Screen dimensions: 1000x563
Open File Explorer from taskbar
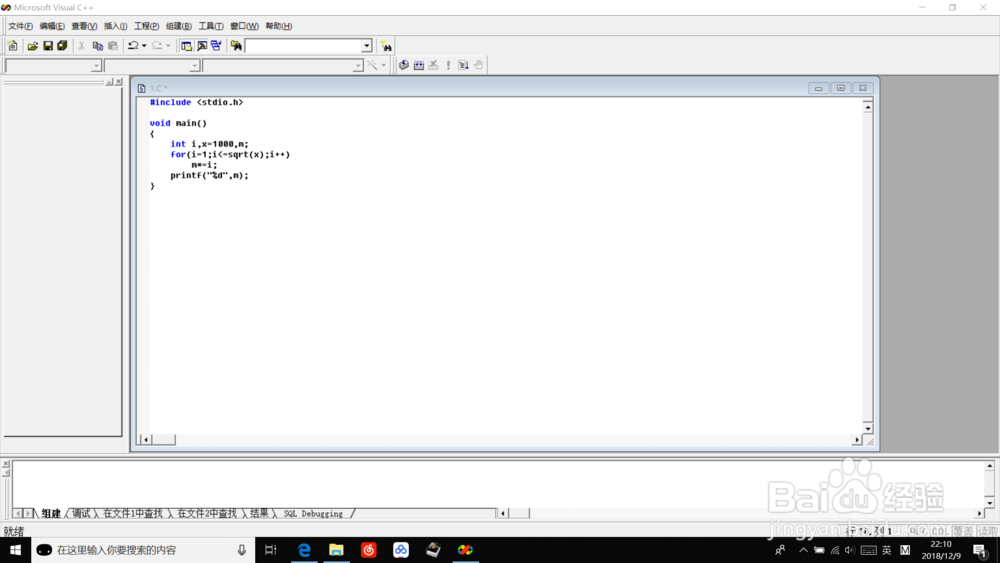point(336,550)
